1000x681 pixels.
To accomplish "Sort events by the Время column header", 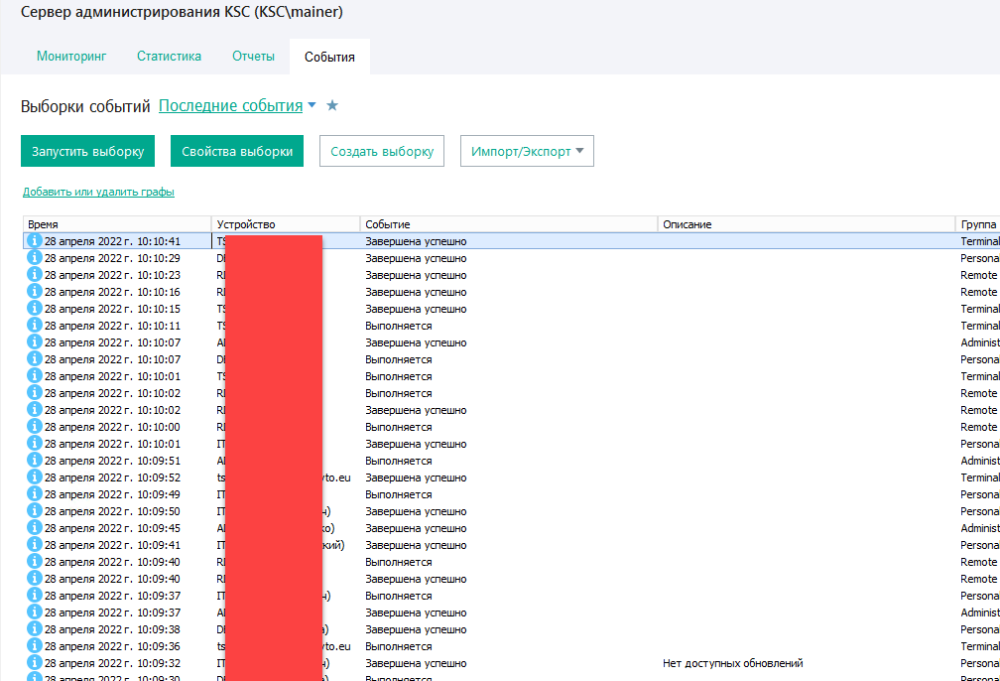I will 115,225.
